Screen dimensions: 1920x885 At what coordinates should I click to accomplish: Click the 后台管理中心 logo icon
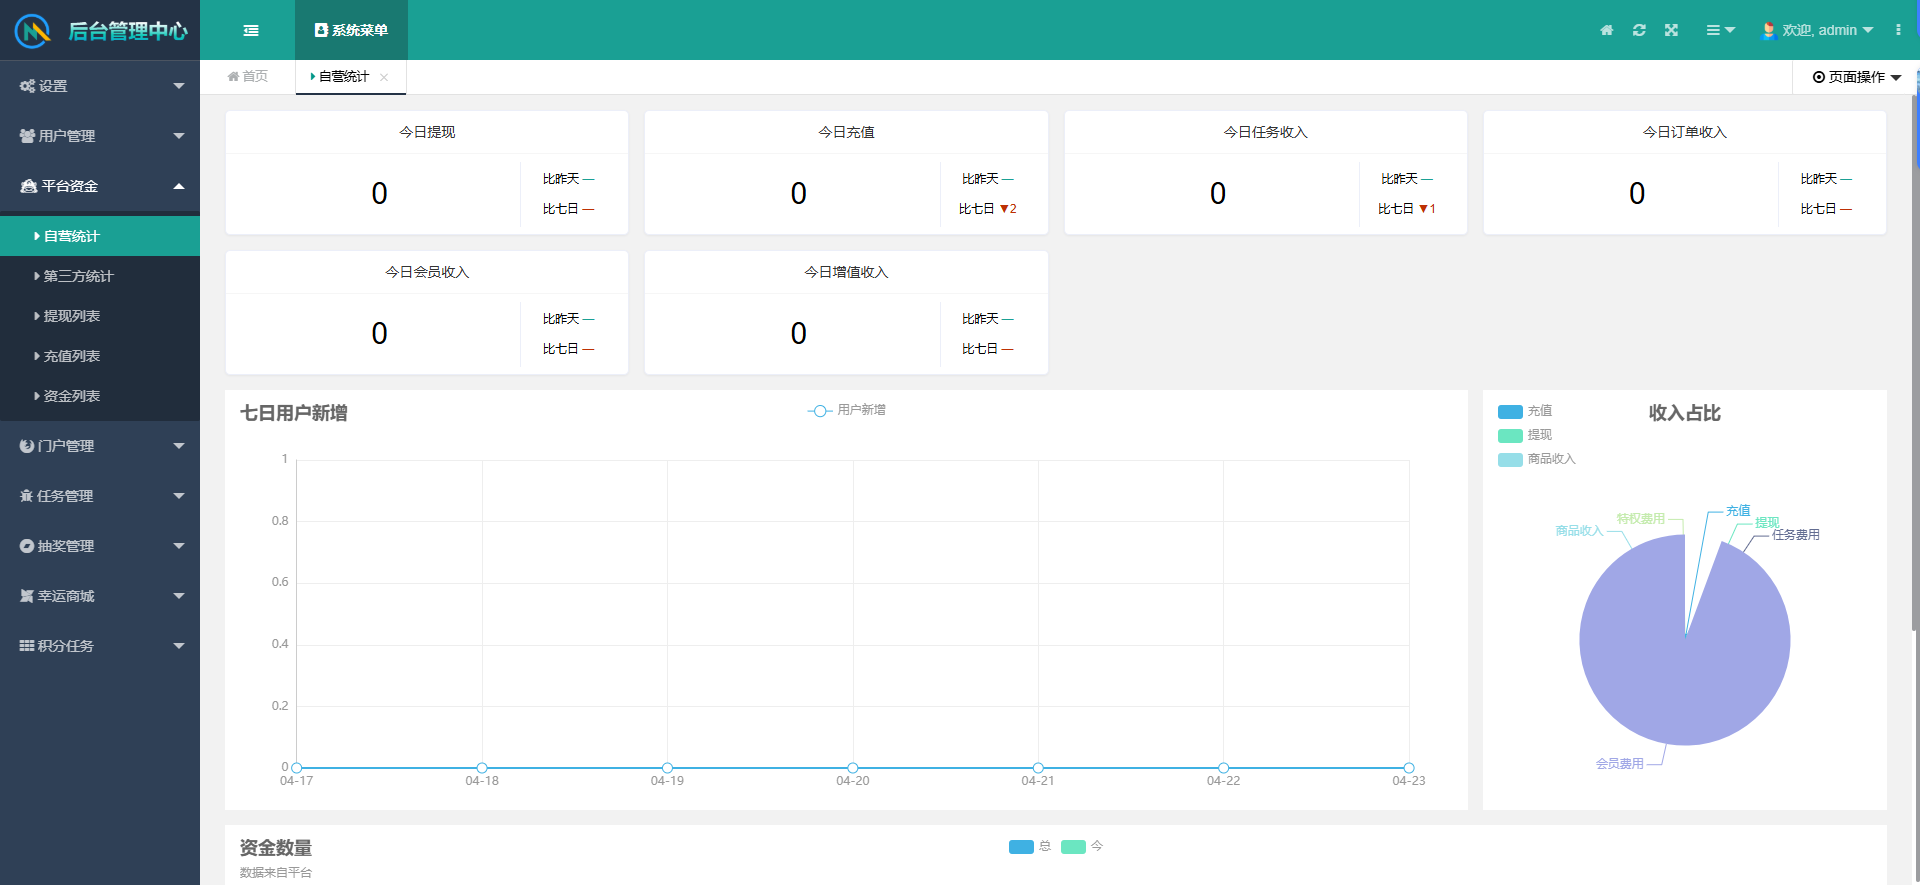[x=33, y=31]
